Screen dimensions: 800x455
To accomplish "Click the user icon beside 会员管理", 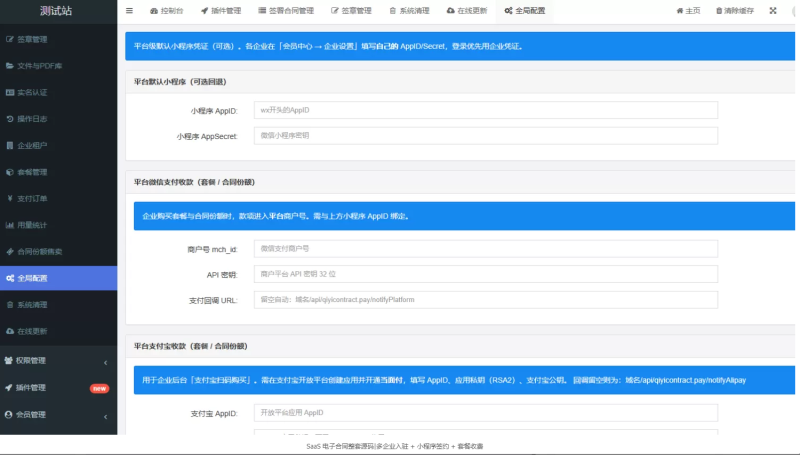I will coord(8,415).
